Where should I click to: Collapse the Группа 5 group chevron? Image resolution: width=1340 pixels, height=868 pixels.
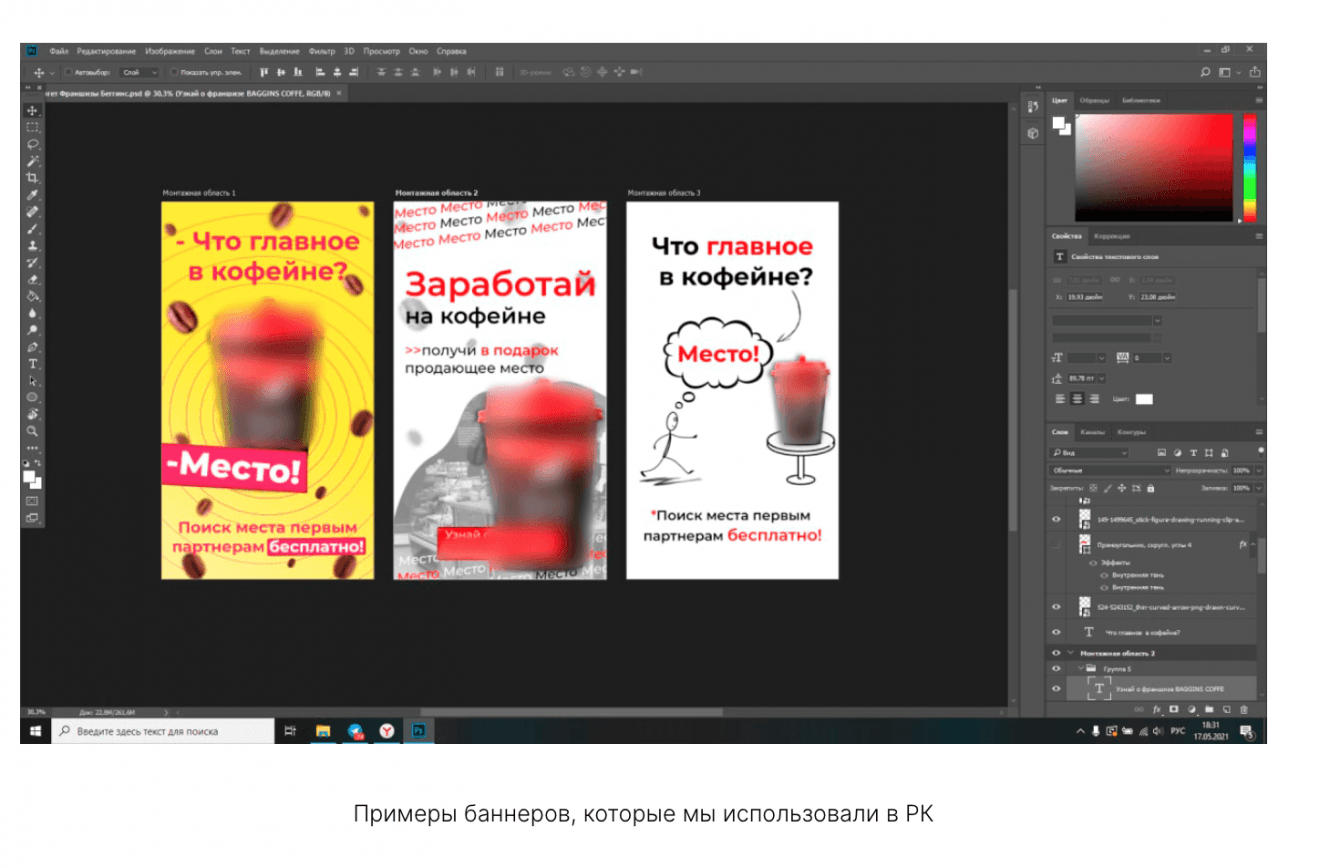[x=1081, y=669]
